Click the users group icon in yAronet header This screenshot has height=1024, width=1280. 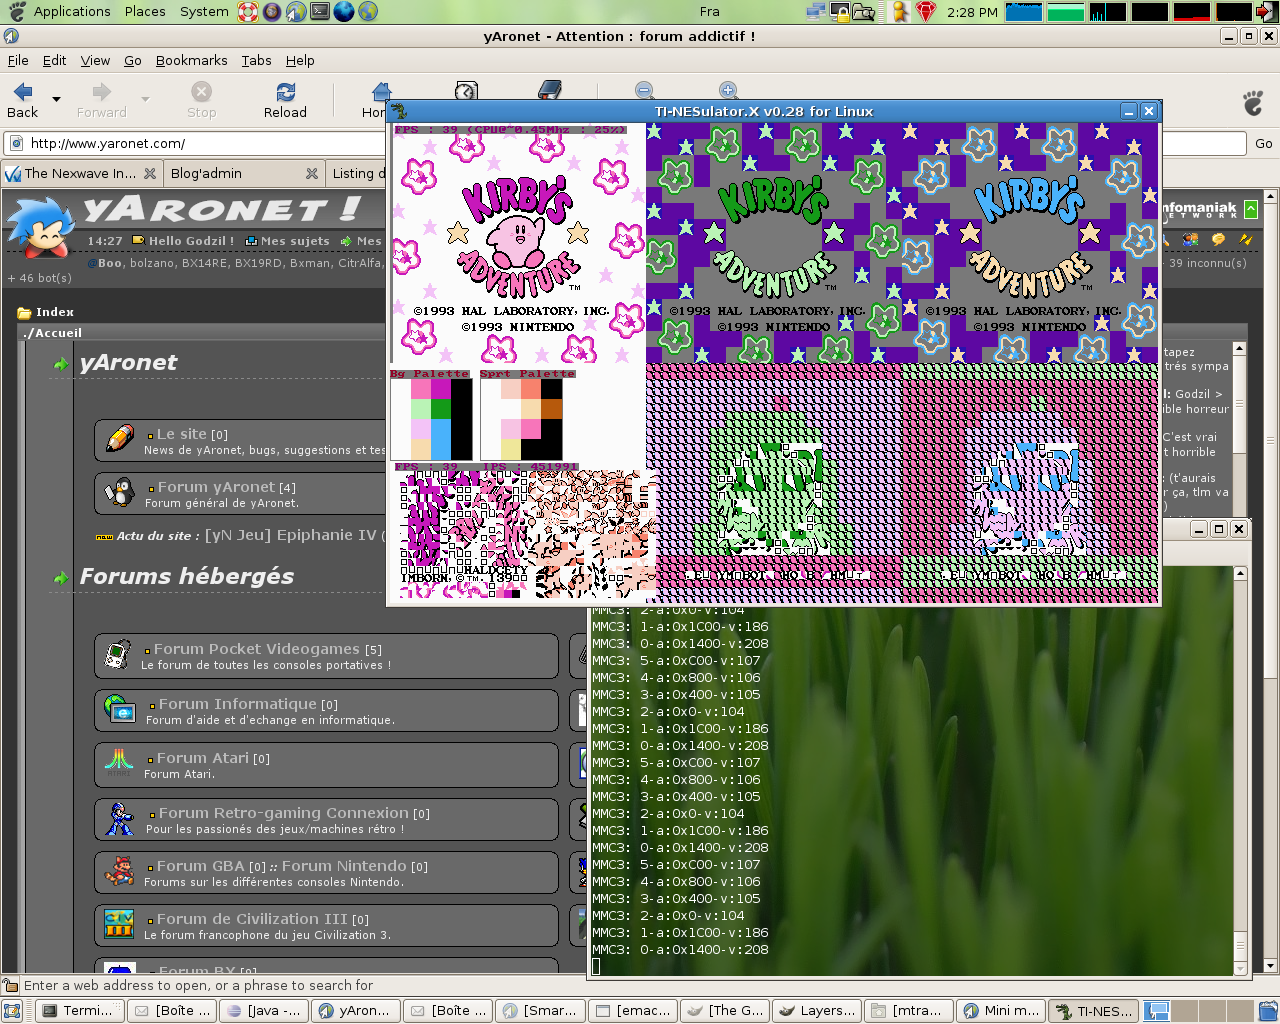point(1190,240)
